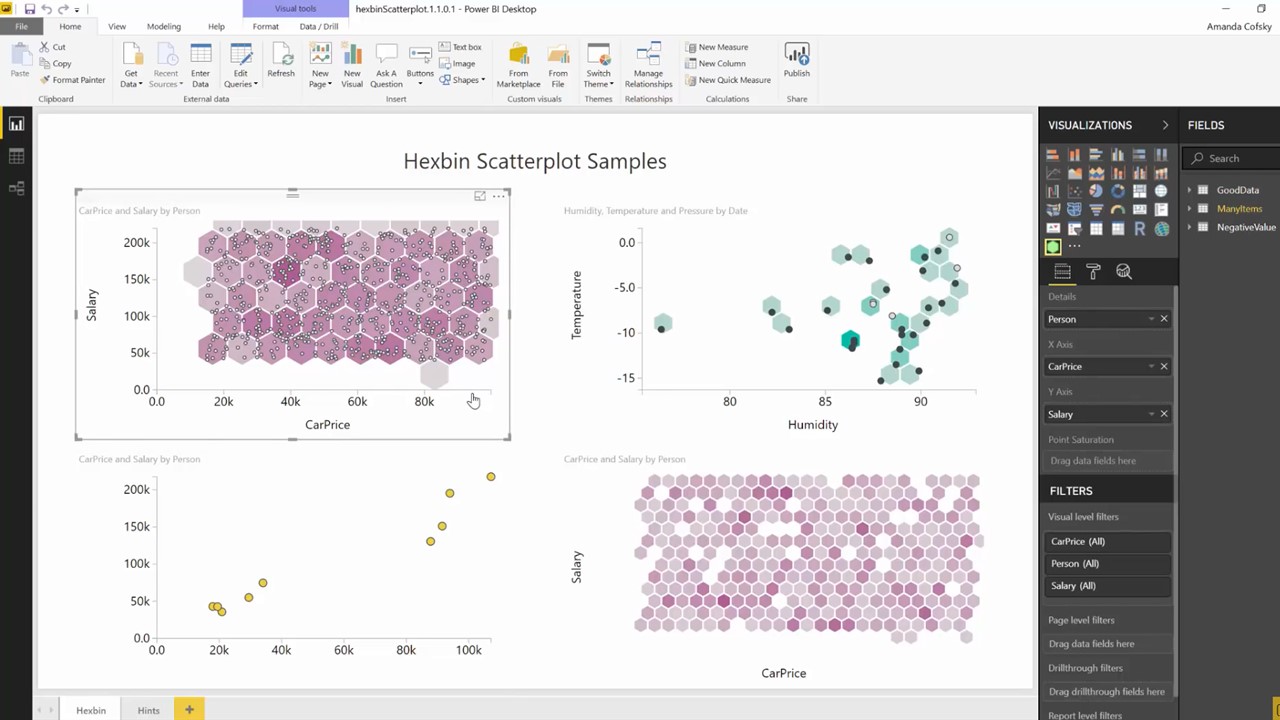
Task: Open the Format paint roller pane
Action: (x=1093, y=272)
